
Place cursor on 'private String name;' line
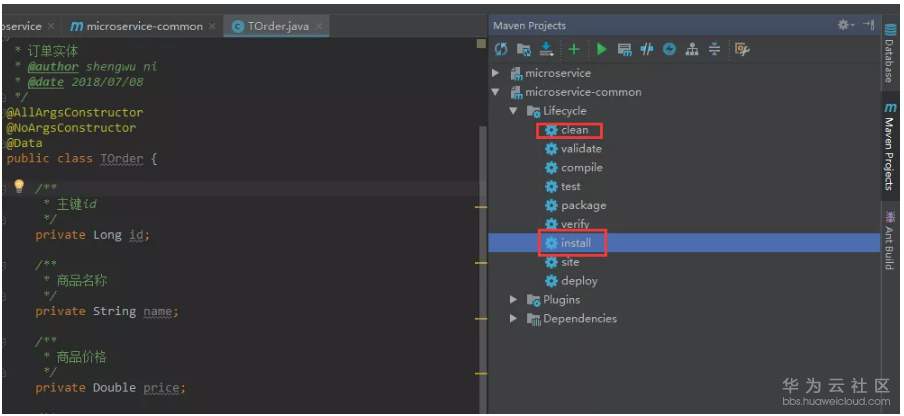coord(107,311)
